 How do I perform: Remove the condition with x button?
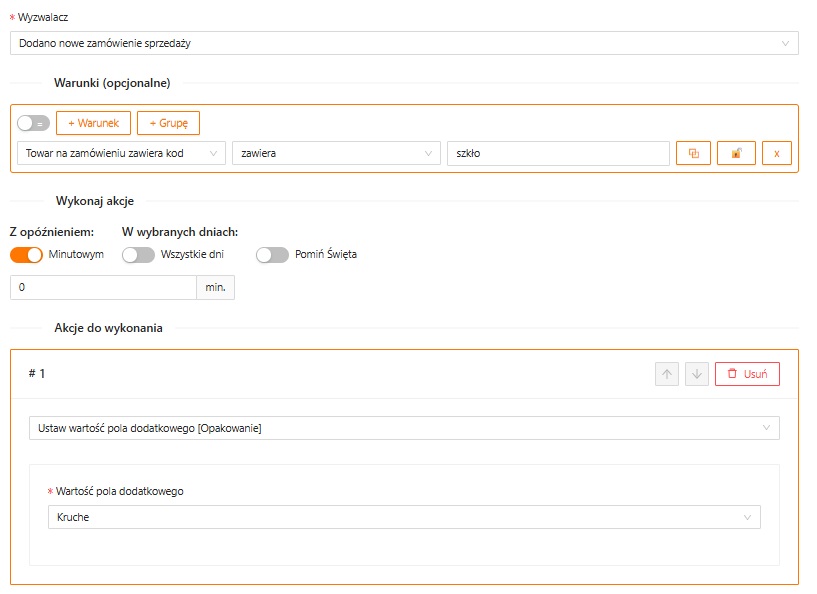tap(776, 153)
